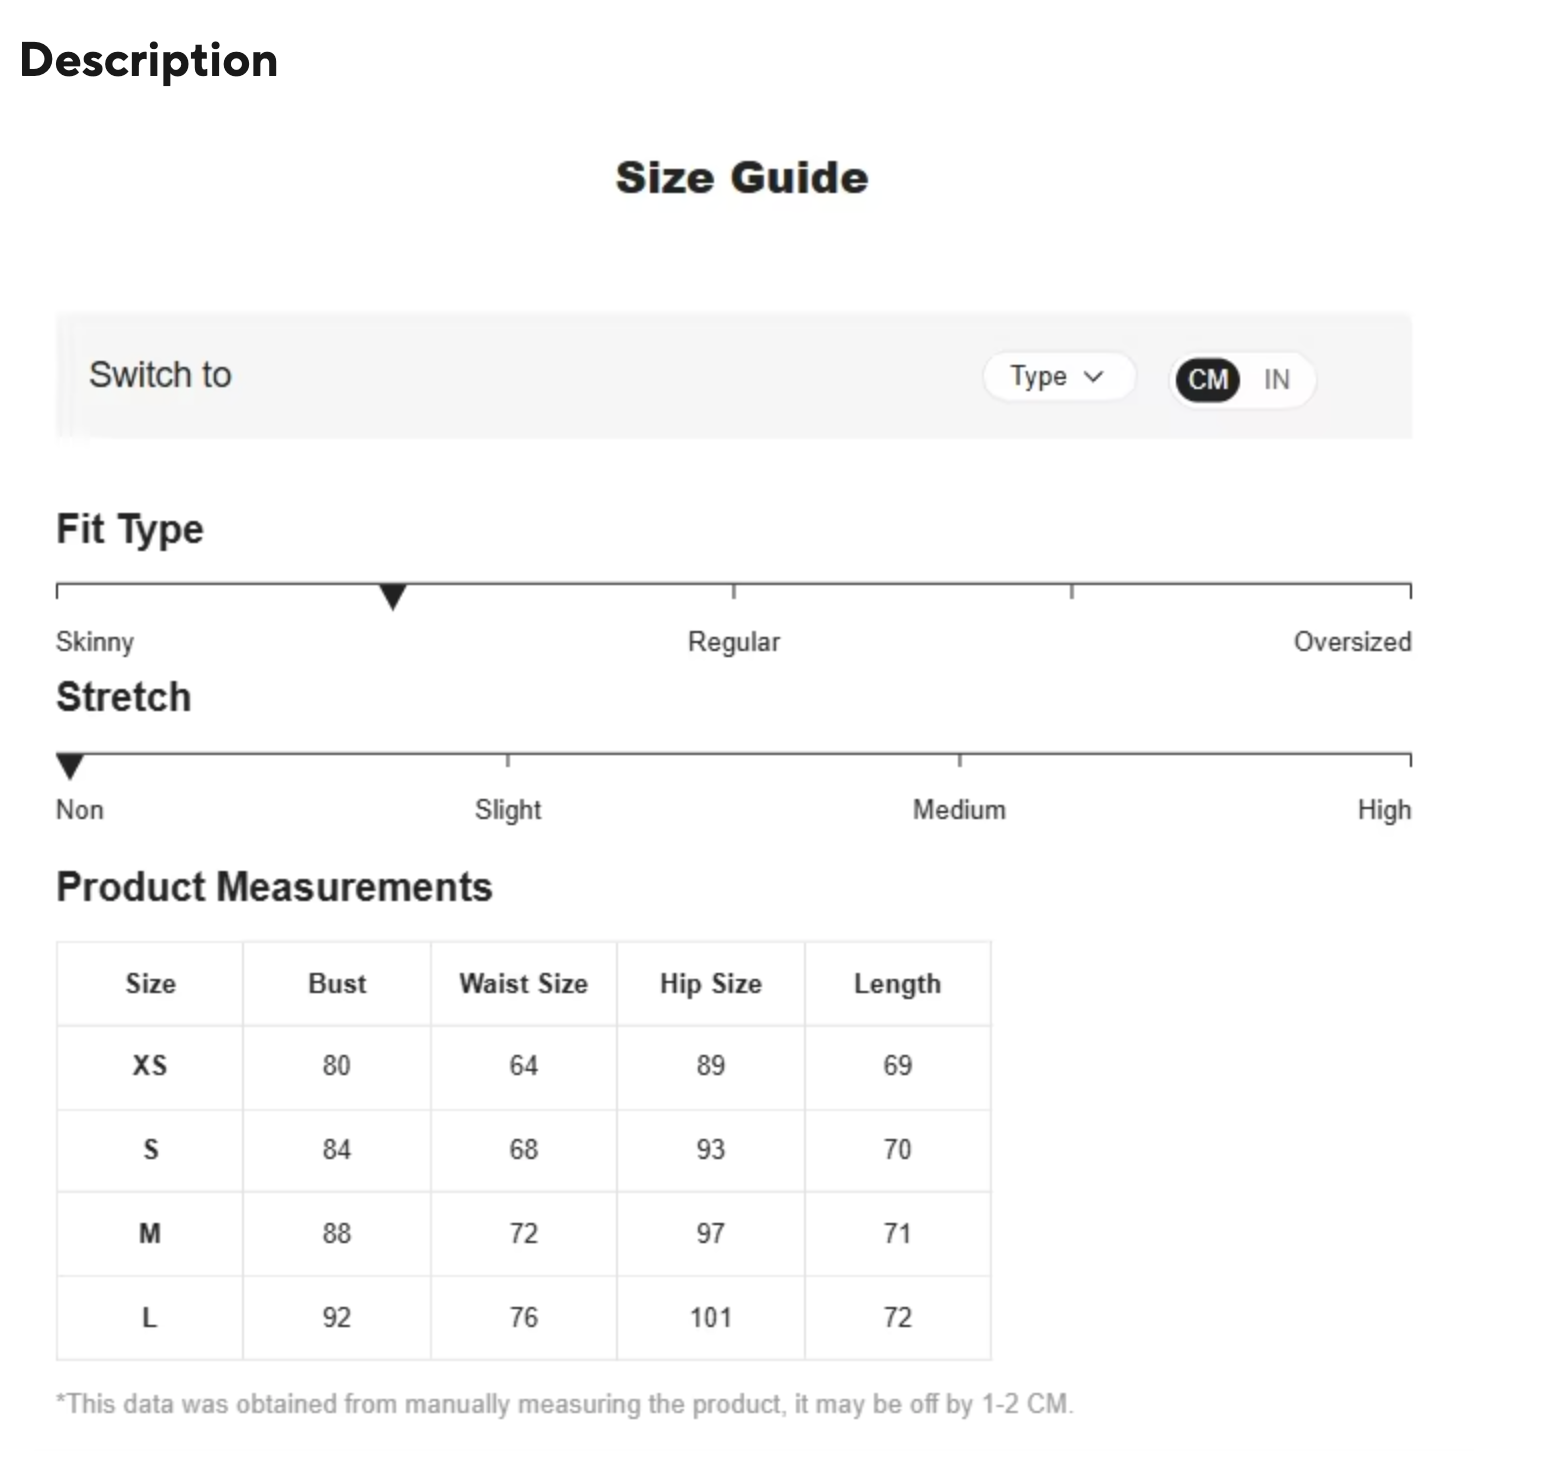Click the Skinny fit label
This screenshot has width=1556, height=1478.
(95, 642)
